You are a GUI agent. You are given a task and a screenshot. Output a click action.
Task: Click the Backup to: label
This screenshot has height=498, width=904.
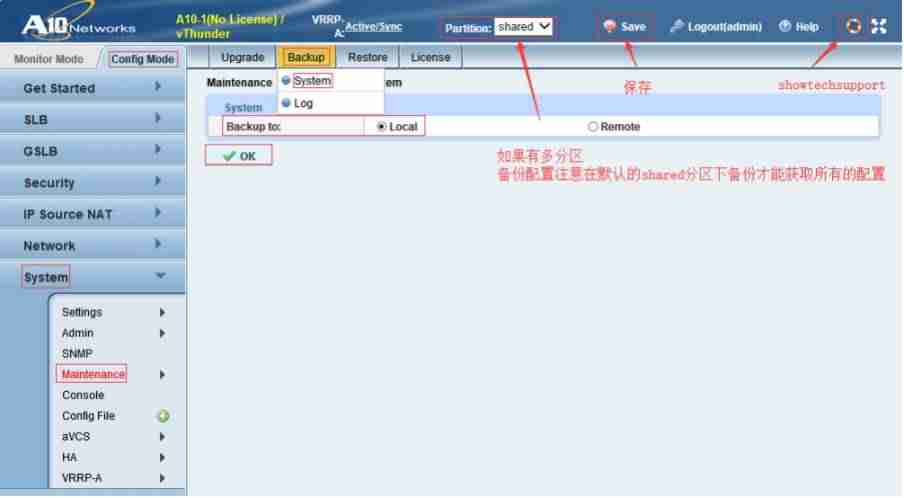click(253, 127)
